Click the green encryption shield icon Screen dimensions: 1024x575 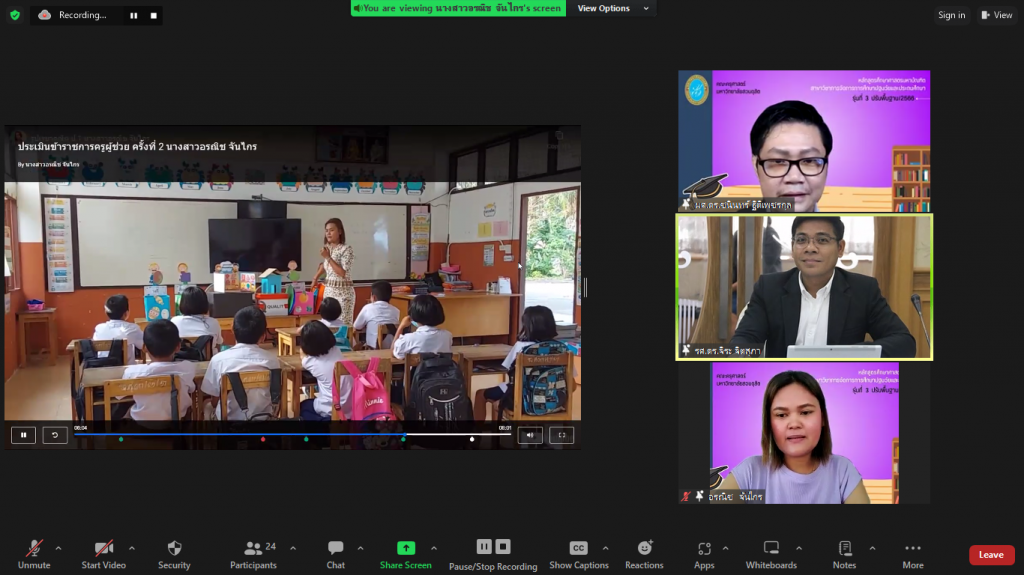[x=15, y=15]
